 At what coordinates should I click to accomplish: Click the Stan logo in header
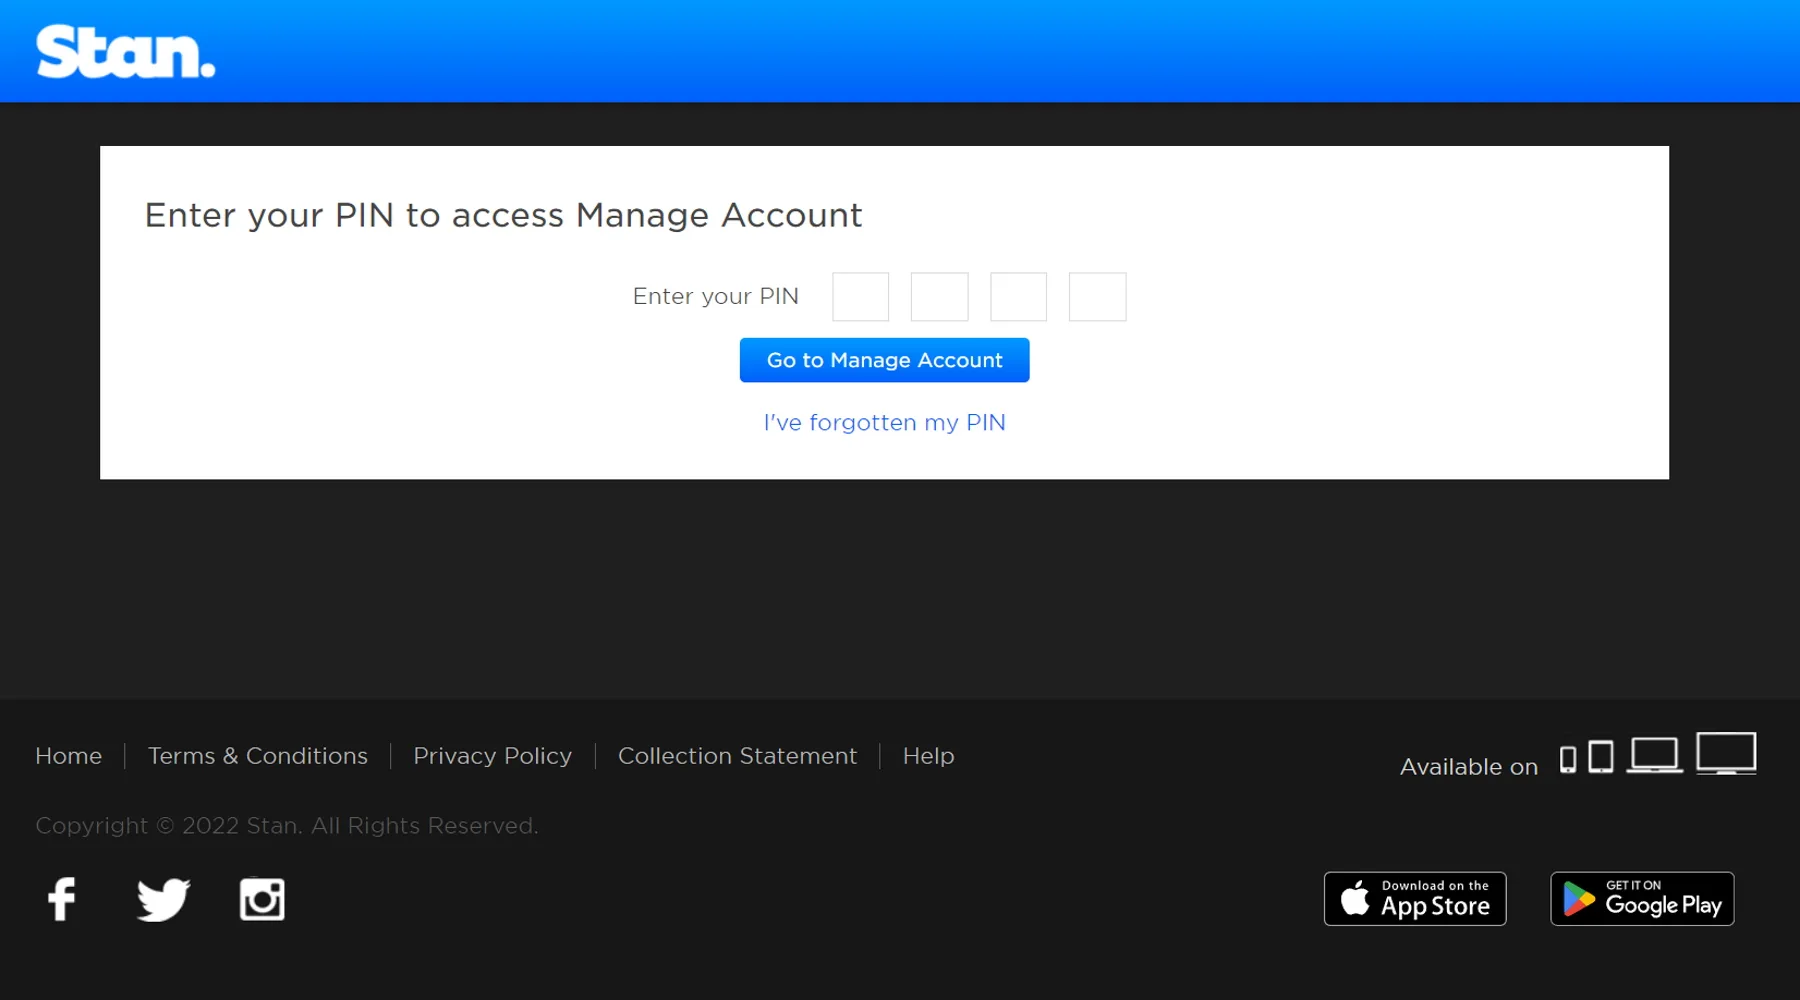tap(125, 52)
